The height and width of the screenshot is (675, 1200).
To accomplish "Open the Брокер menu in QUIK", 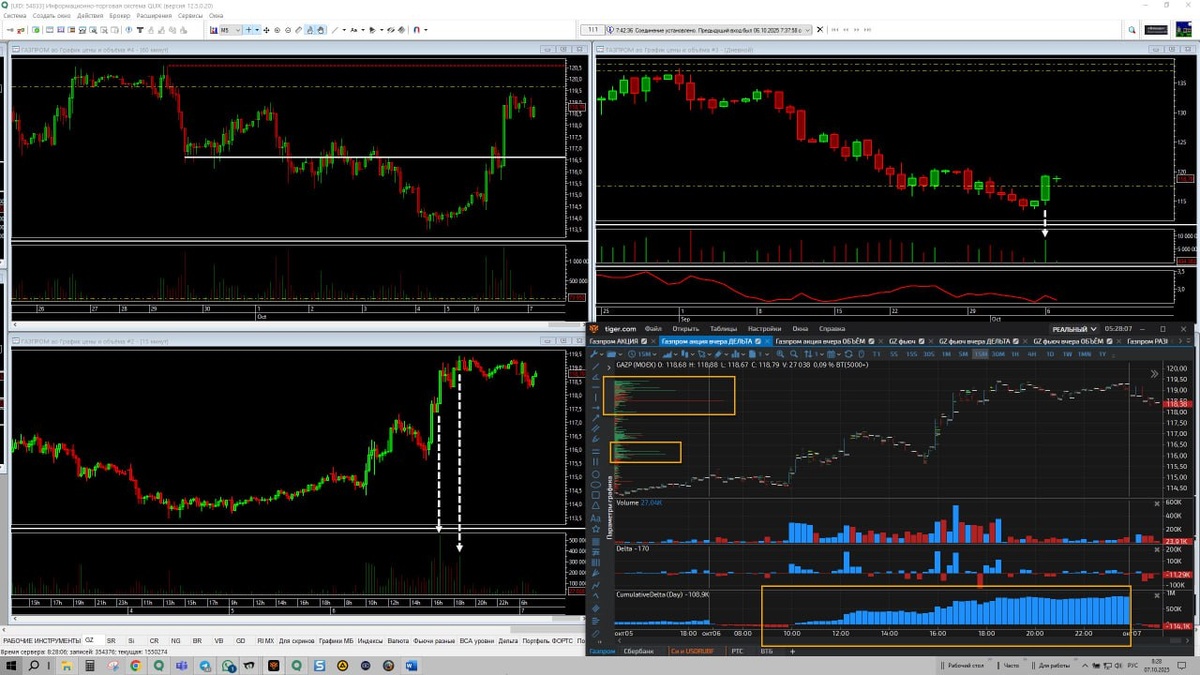I will coord(120,16).
